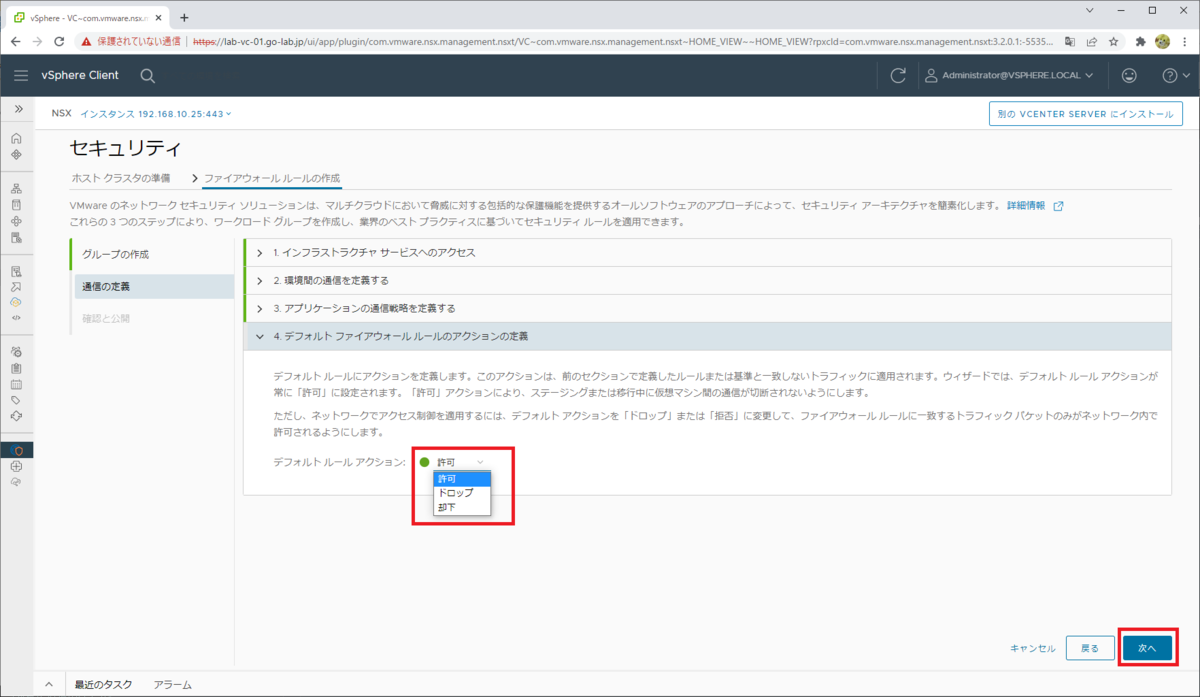Refresh the client with the circular arrow icon
Viewport: 1200px width, 697px height.
point(897,75)
